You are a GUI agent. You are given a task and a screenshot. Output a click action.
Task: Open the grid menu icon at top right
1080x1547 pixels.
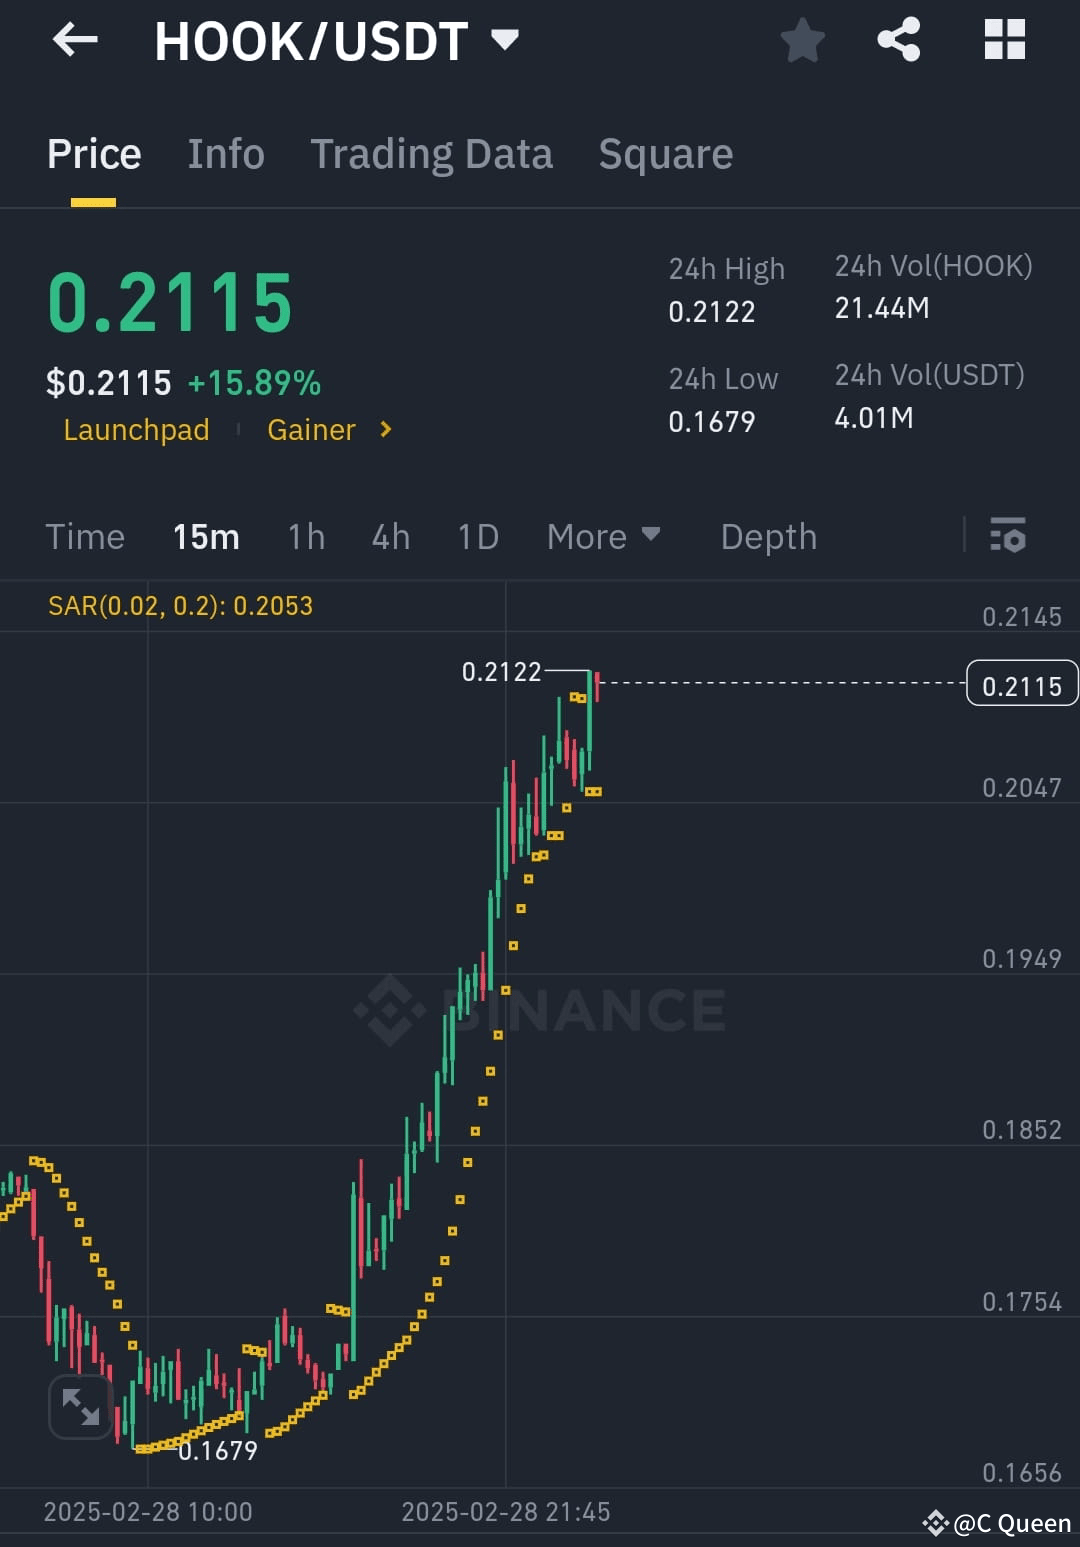pos(1003,38)
